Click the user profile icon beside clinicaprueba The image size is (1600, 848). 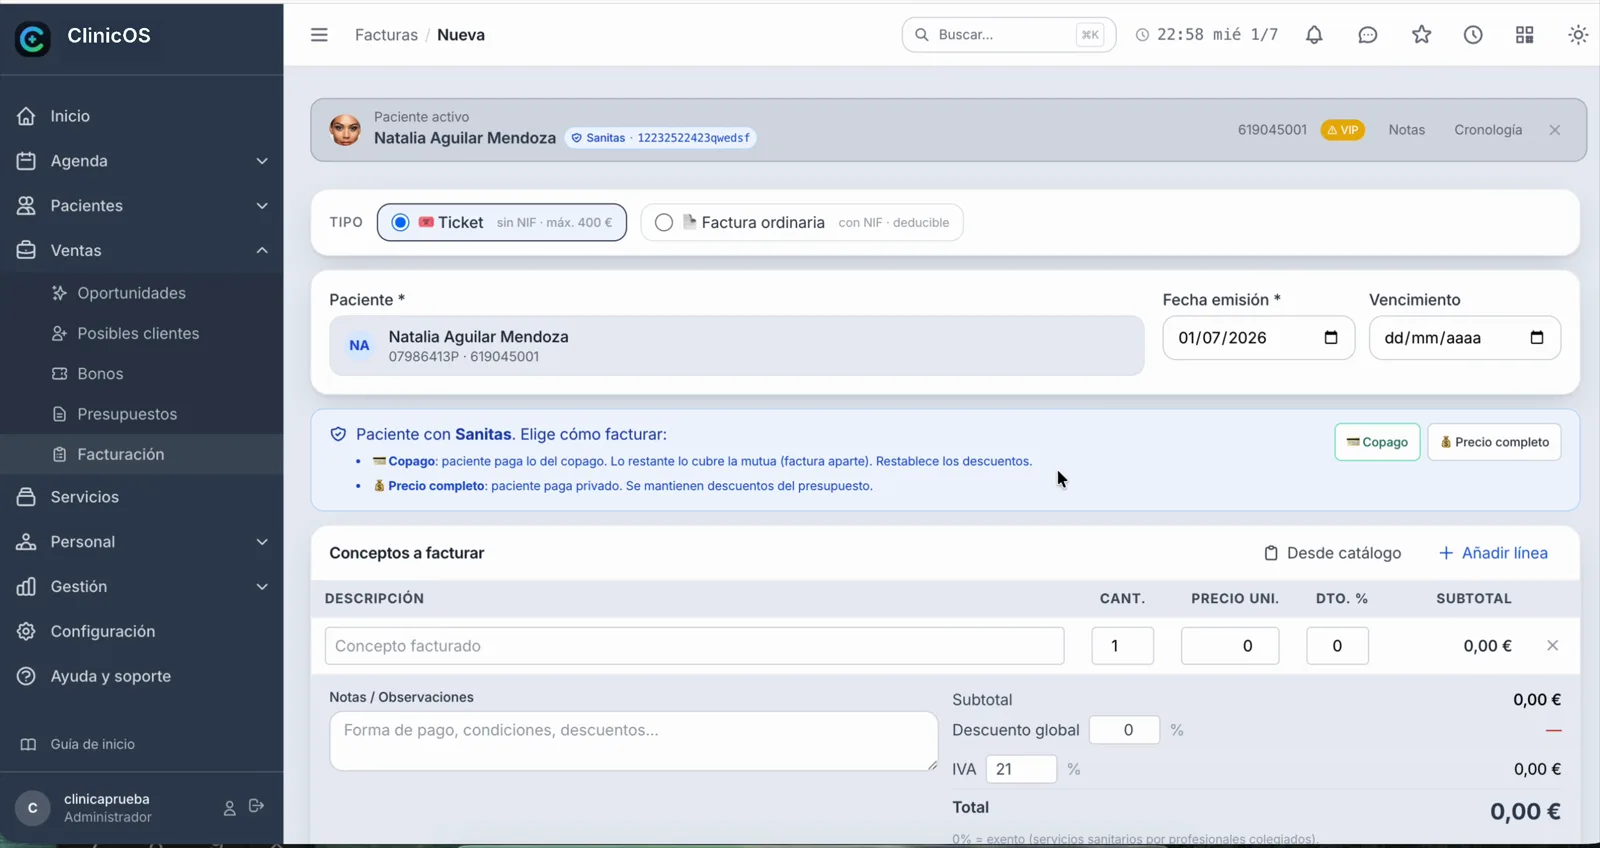(x=229, y=807)
